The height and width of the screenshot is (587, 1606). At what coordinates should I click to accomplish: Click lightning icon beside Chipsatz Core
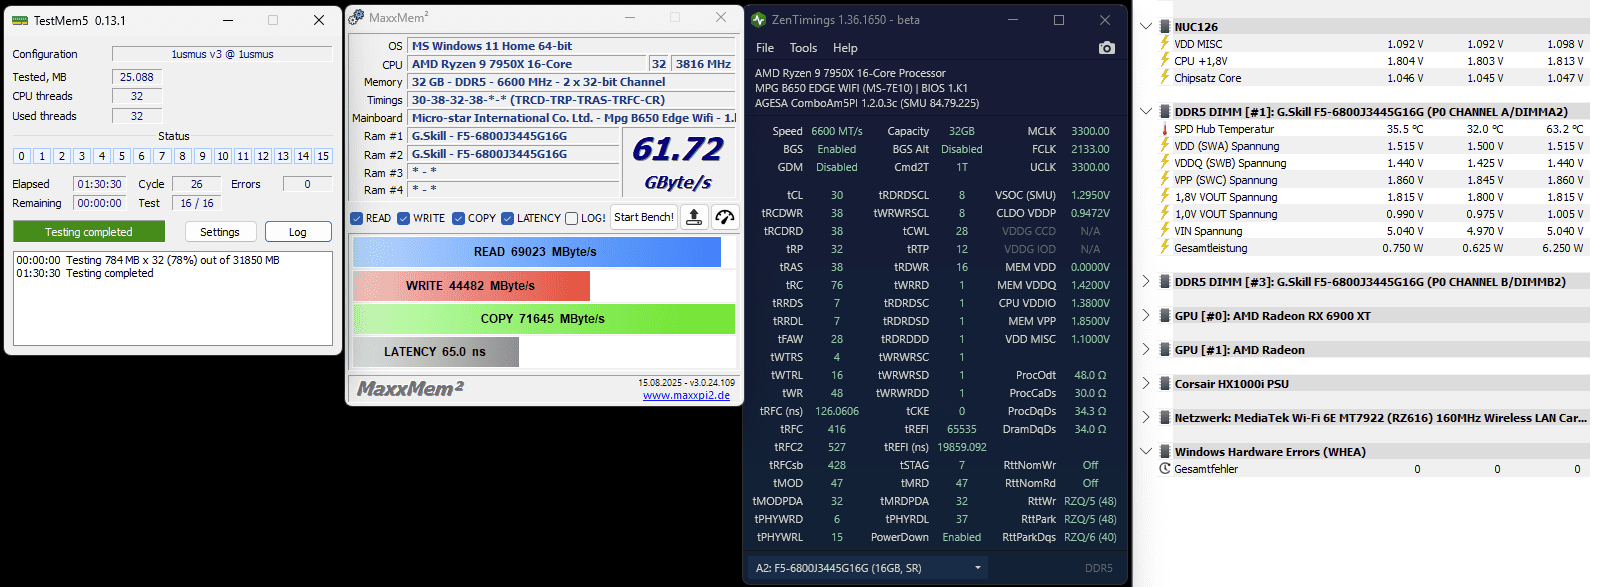(1164, 78)
